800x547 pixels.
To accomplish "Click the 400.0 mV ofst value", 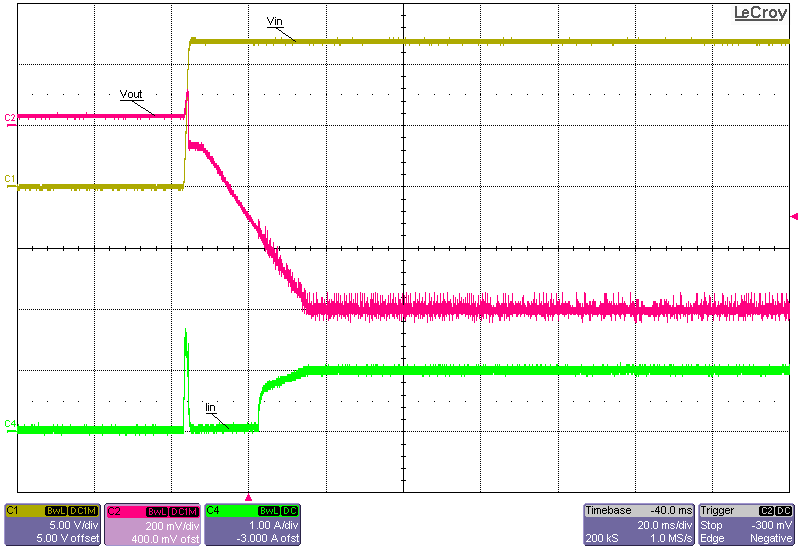I will [x=165, y=538].
